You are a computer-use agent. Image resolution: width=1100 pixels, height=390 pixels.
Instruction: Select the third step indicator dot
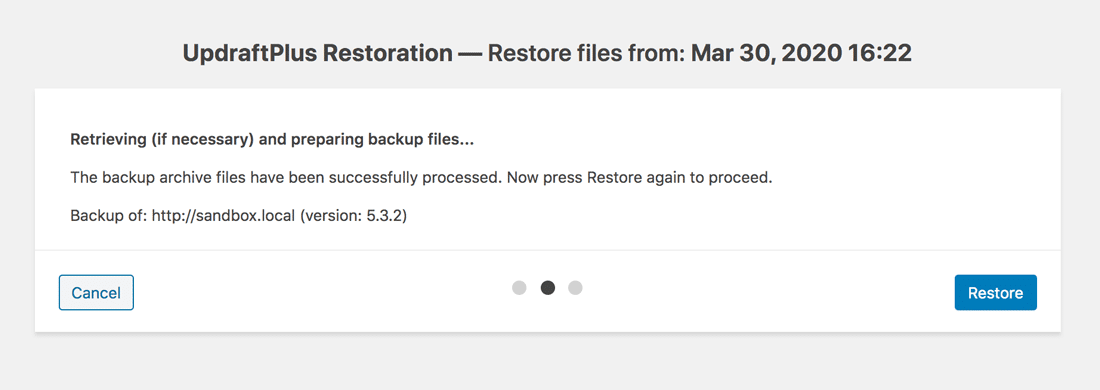[575, 288]
